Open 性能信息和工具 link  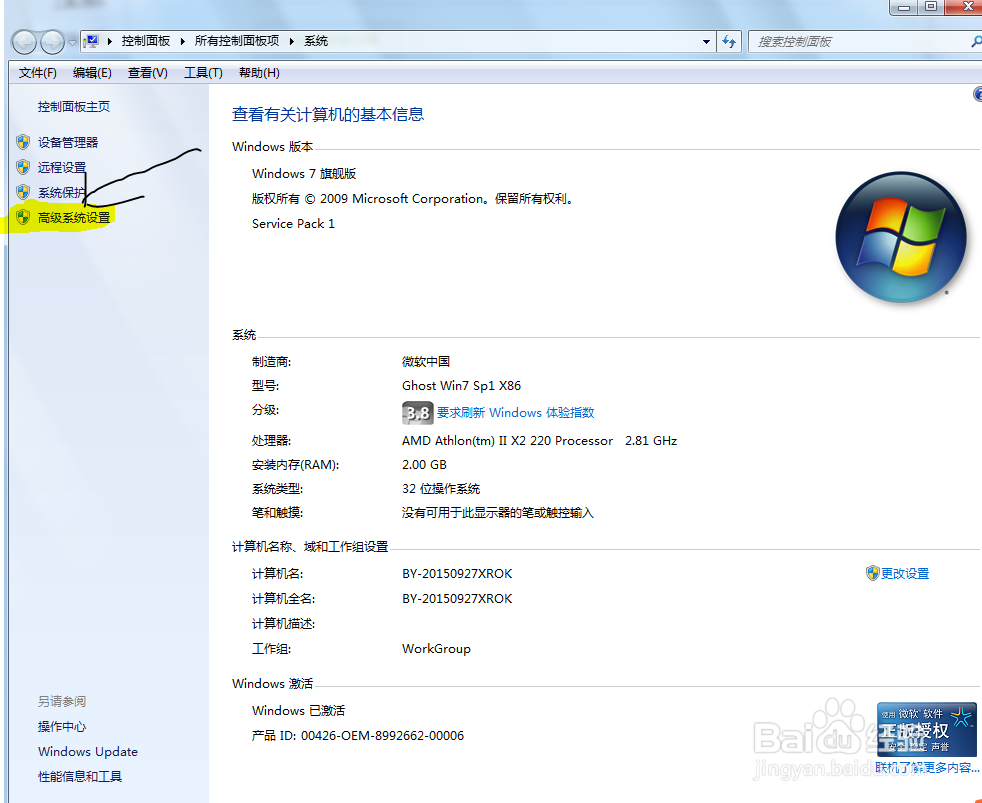(80, 777)
